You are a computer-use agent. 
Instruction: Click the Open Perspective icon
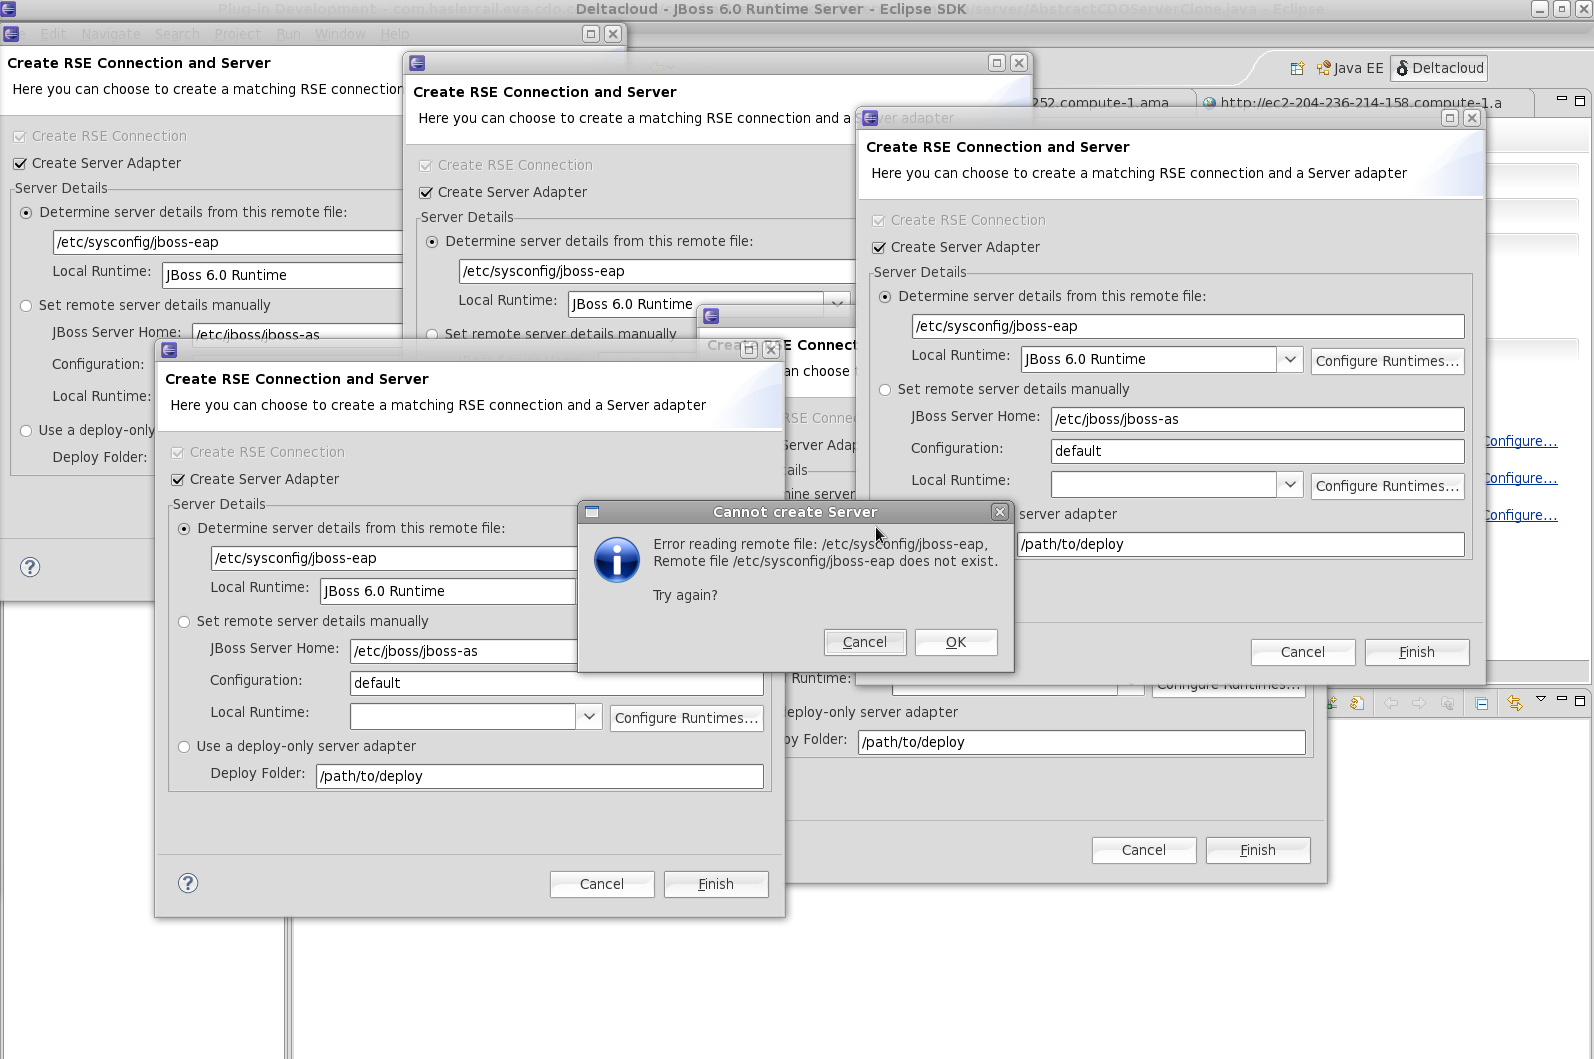1297,68
